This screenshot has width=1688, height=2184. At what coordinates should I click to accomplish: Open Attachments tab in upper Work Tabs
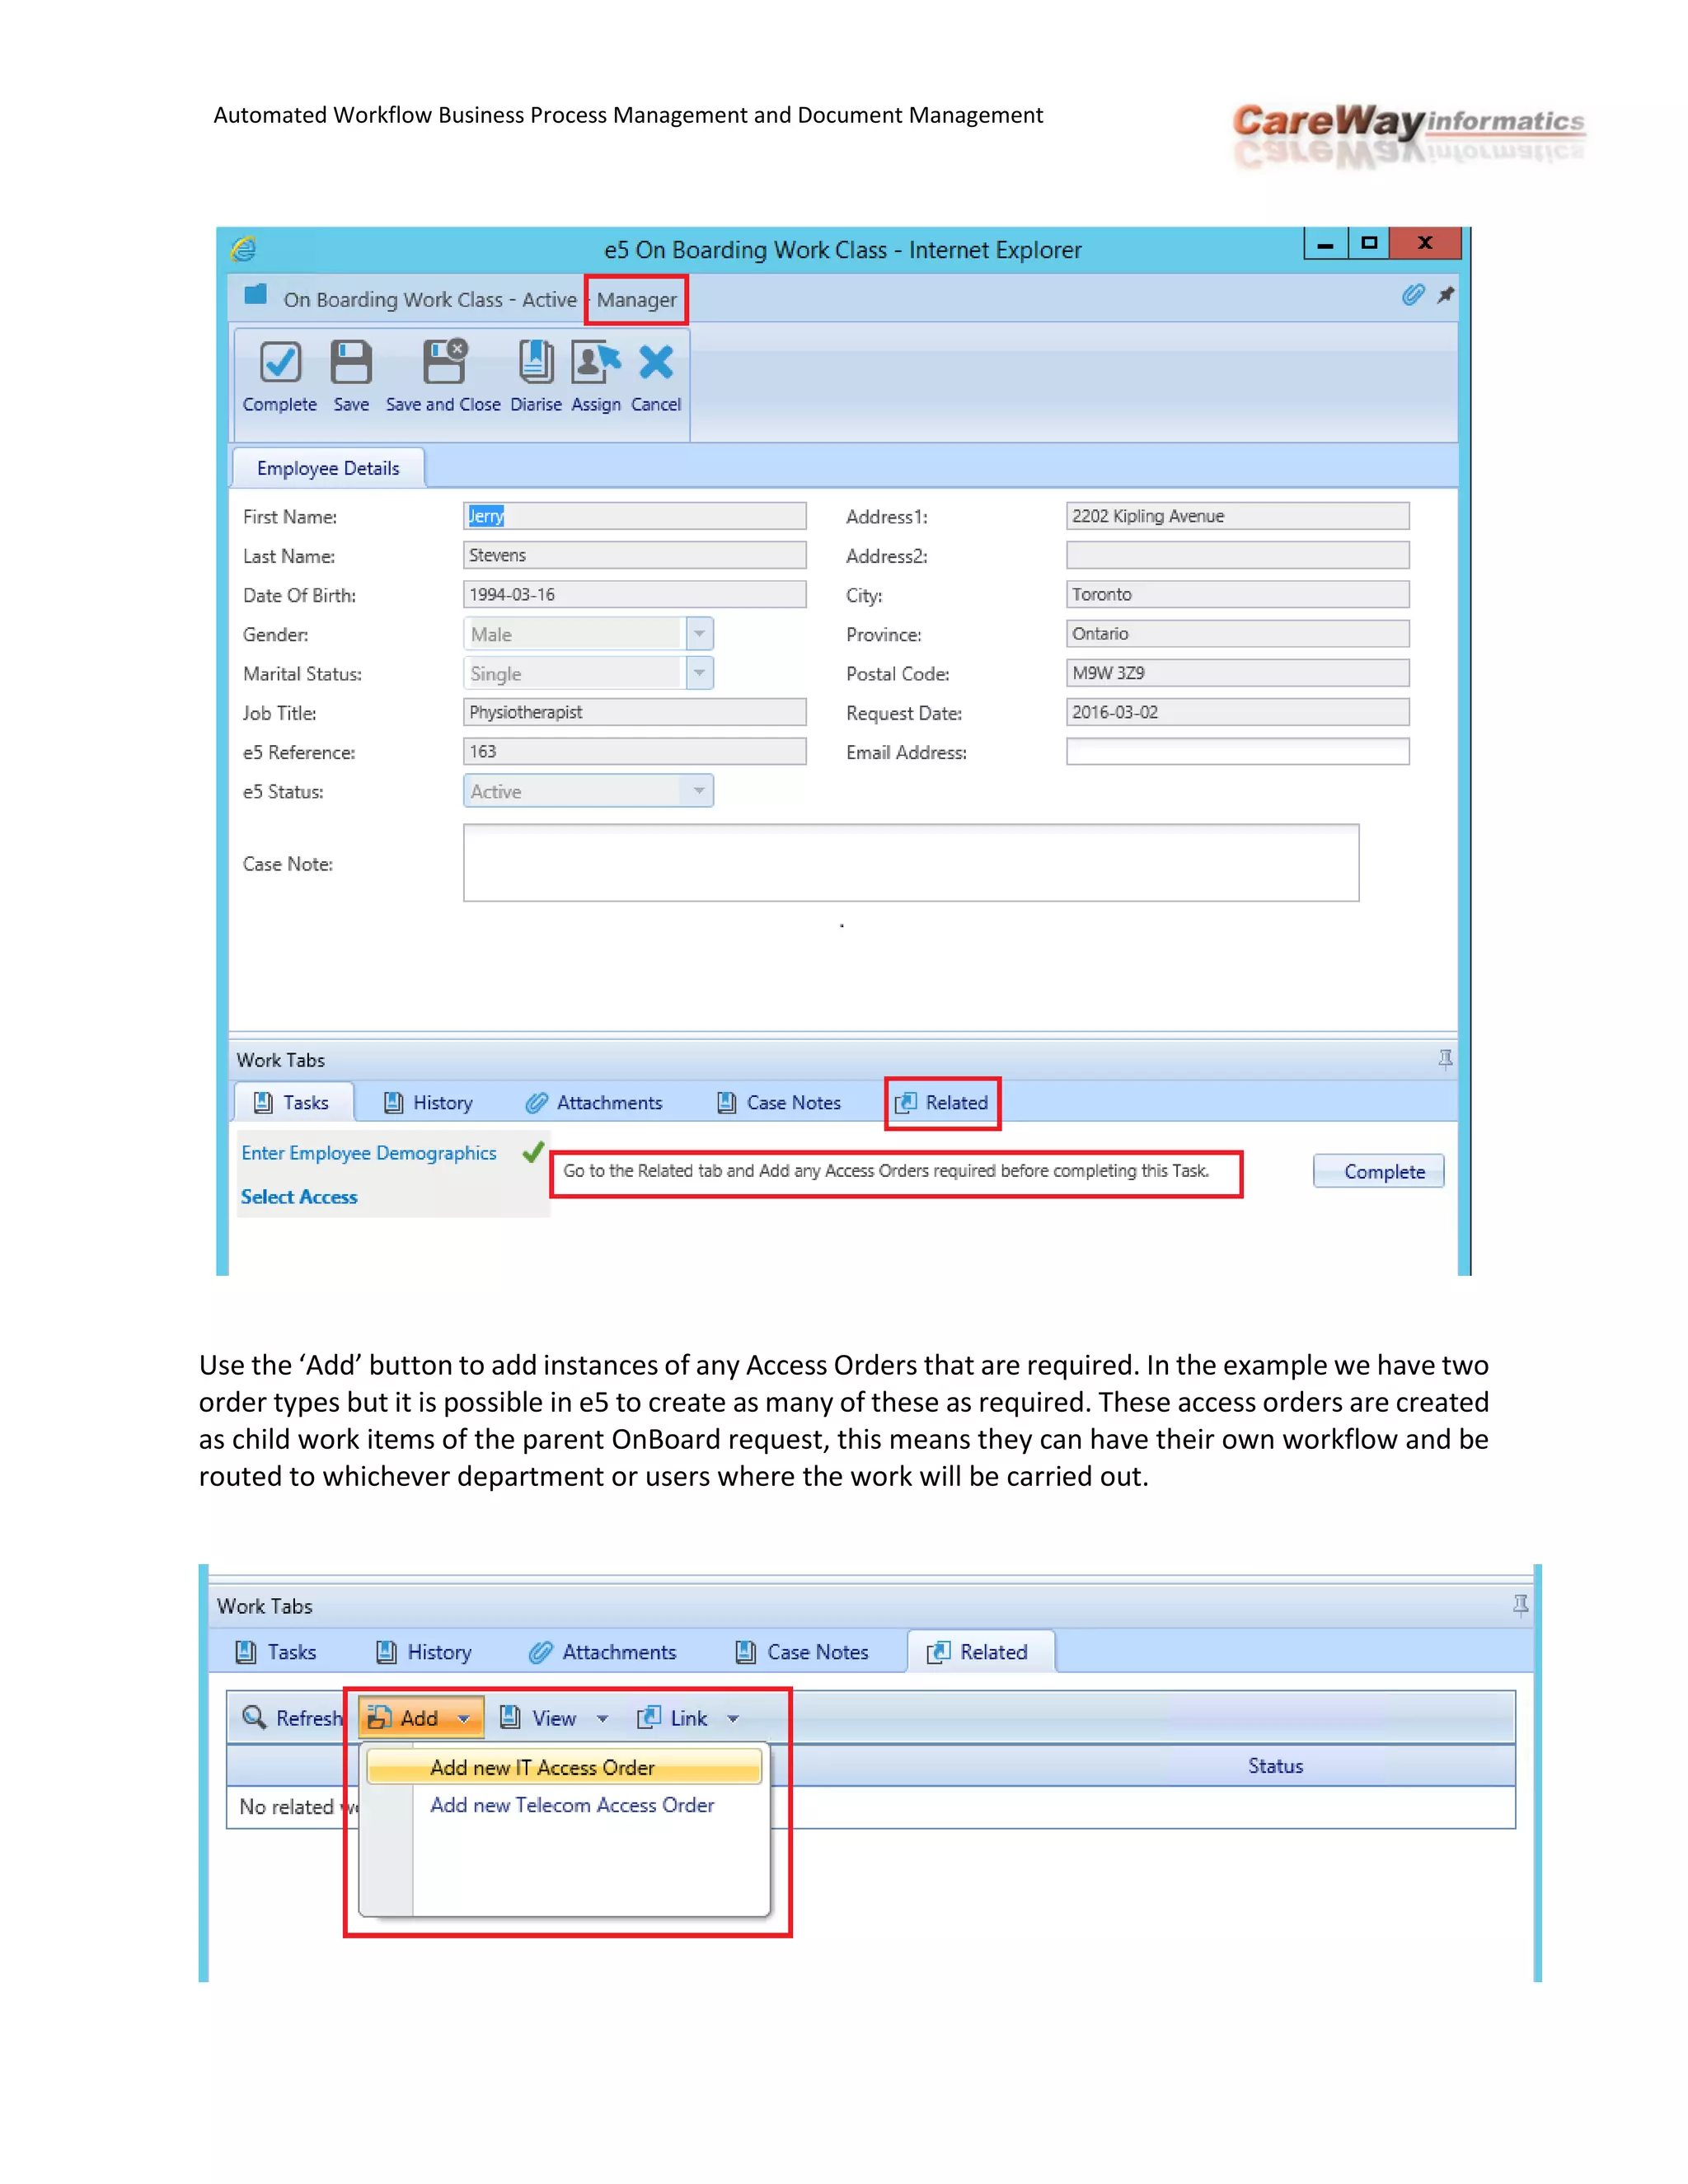[594, 1102]
